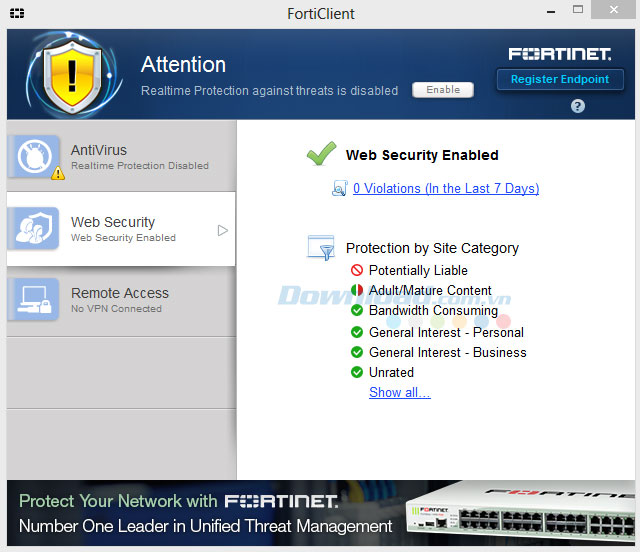
Task: Open the AntiVirus tab
Action: (x=121, y=156)
